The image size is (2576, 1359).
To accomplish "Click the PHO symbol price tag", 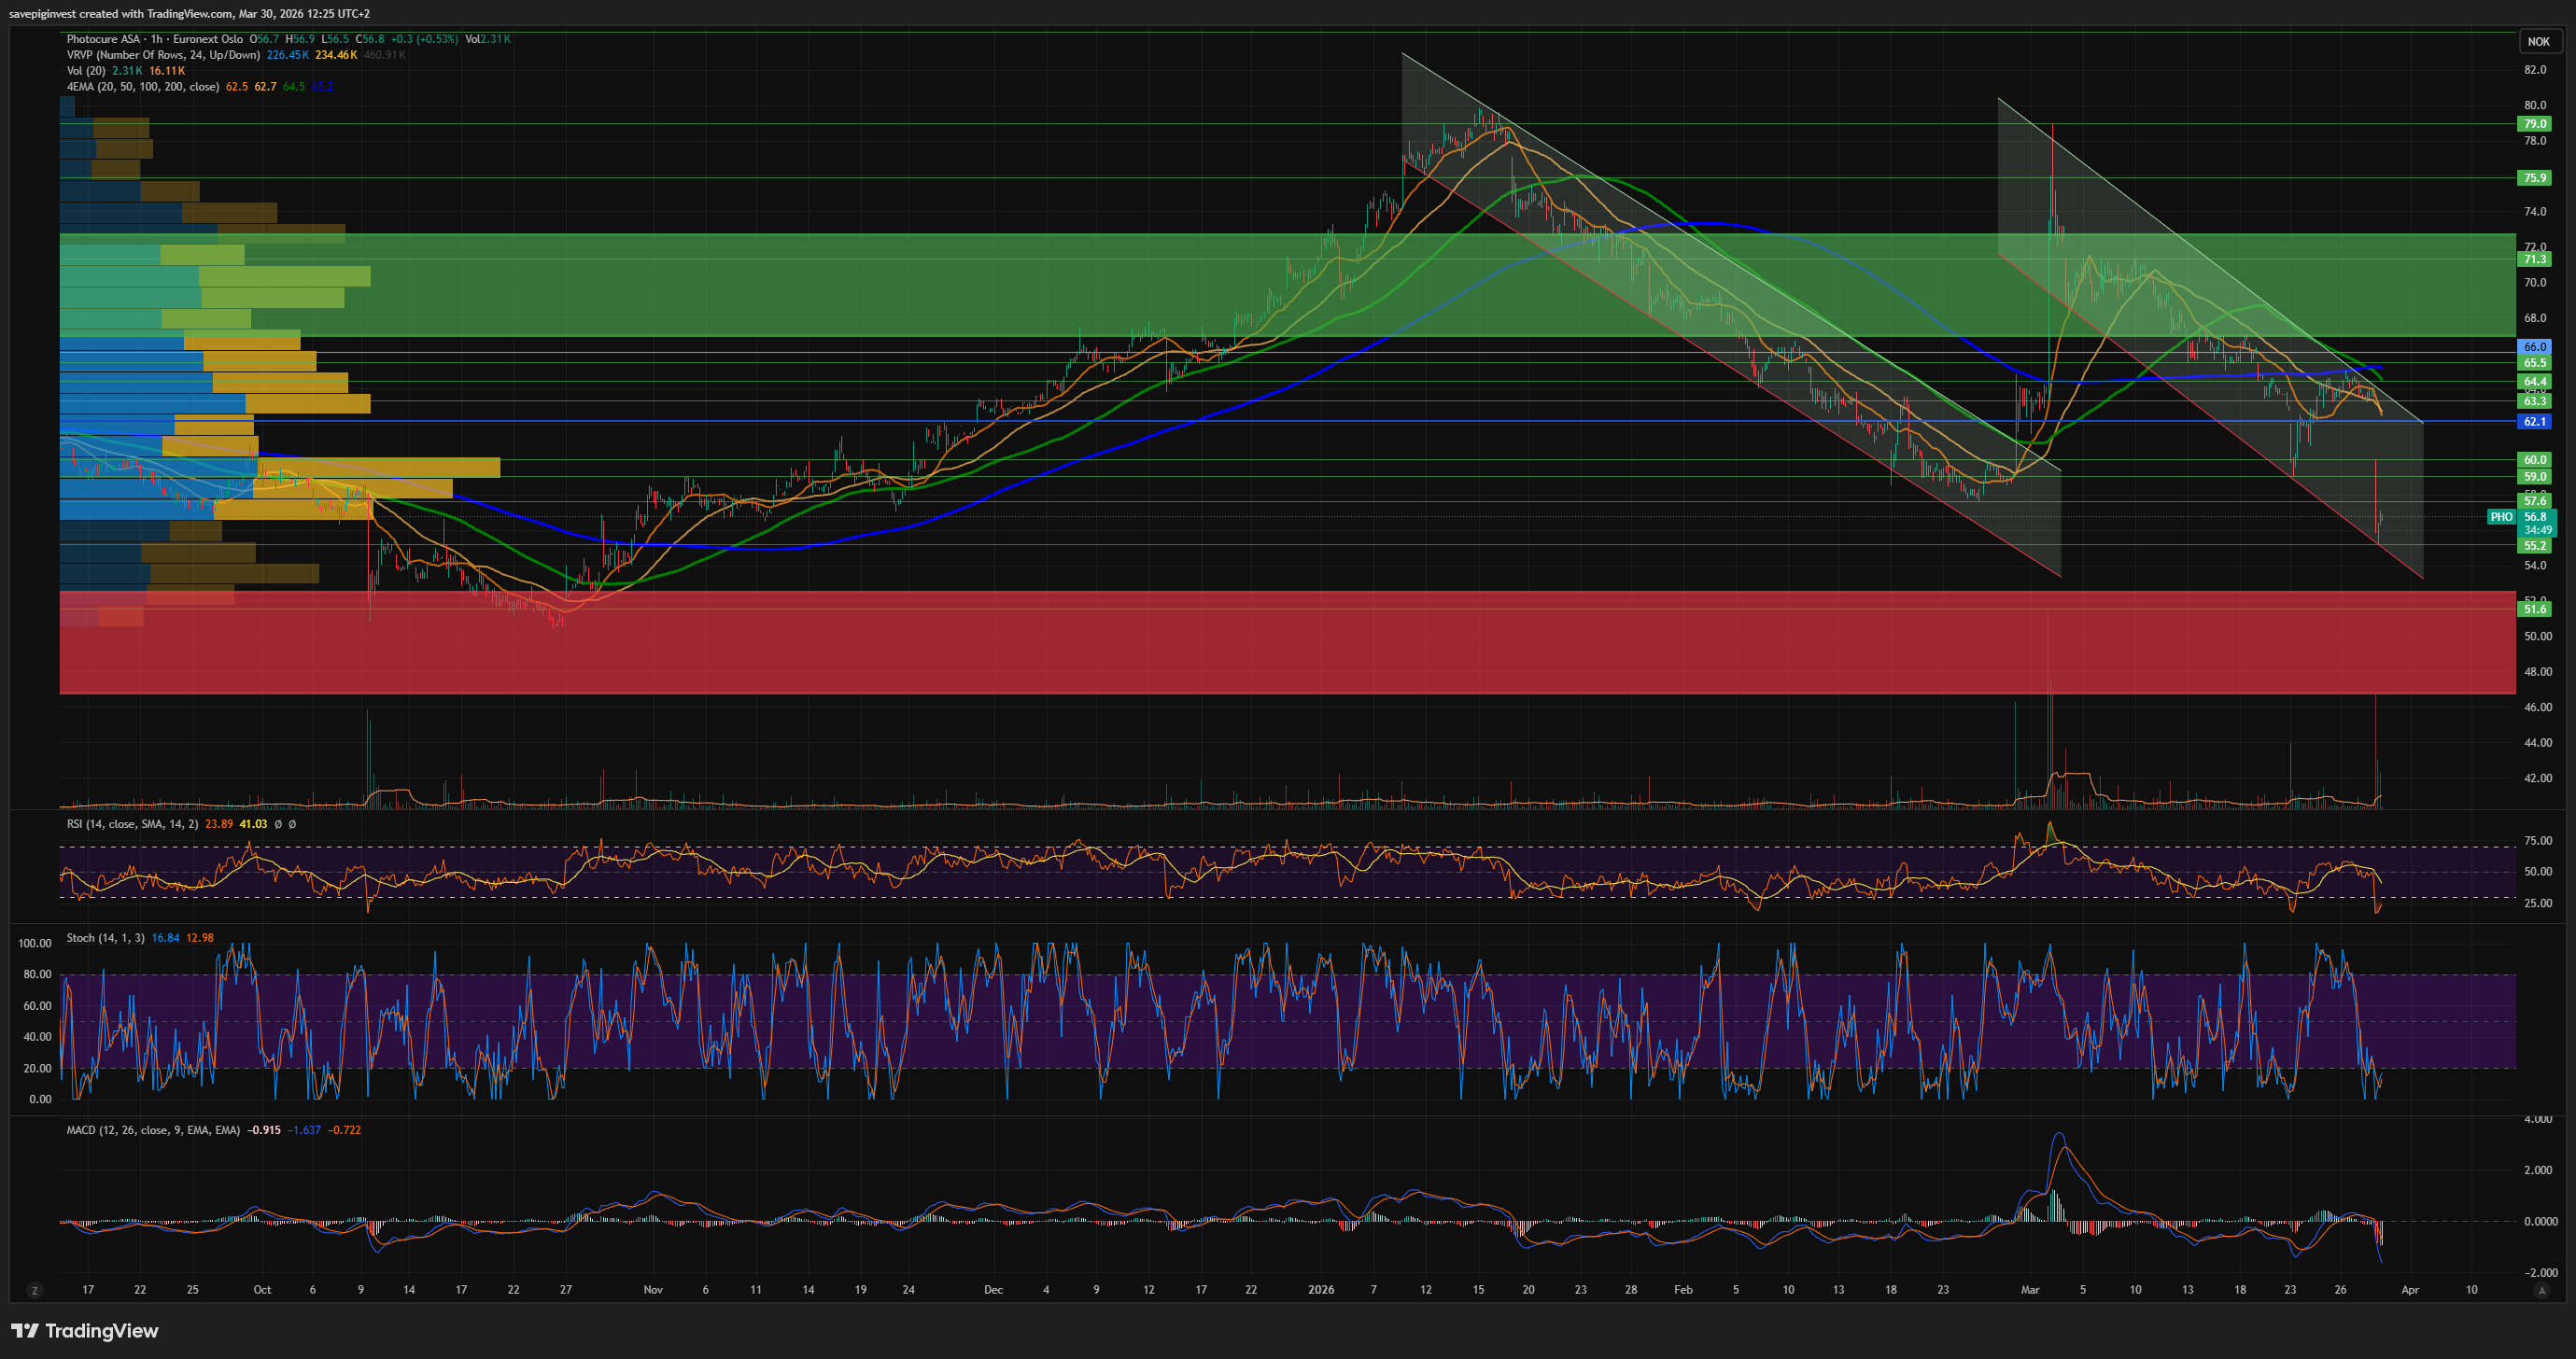I will tap(2501, 517).
